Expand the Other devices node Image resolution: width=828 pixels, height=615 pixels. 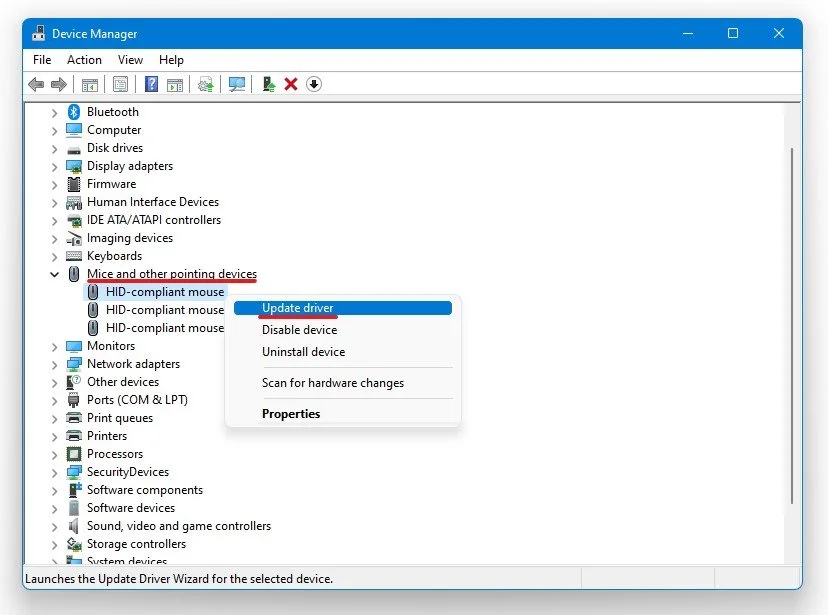54,383
